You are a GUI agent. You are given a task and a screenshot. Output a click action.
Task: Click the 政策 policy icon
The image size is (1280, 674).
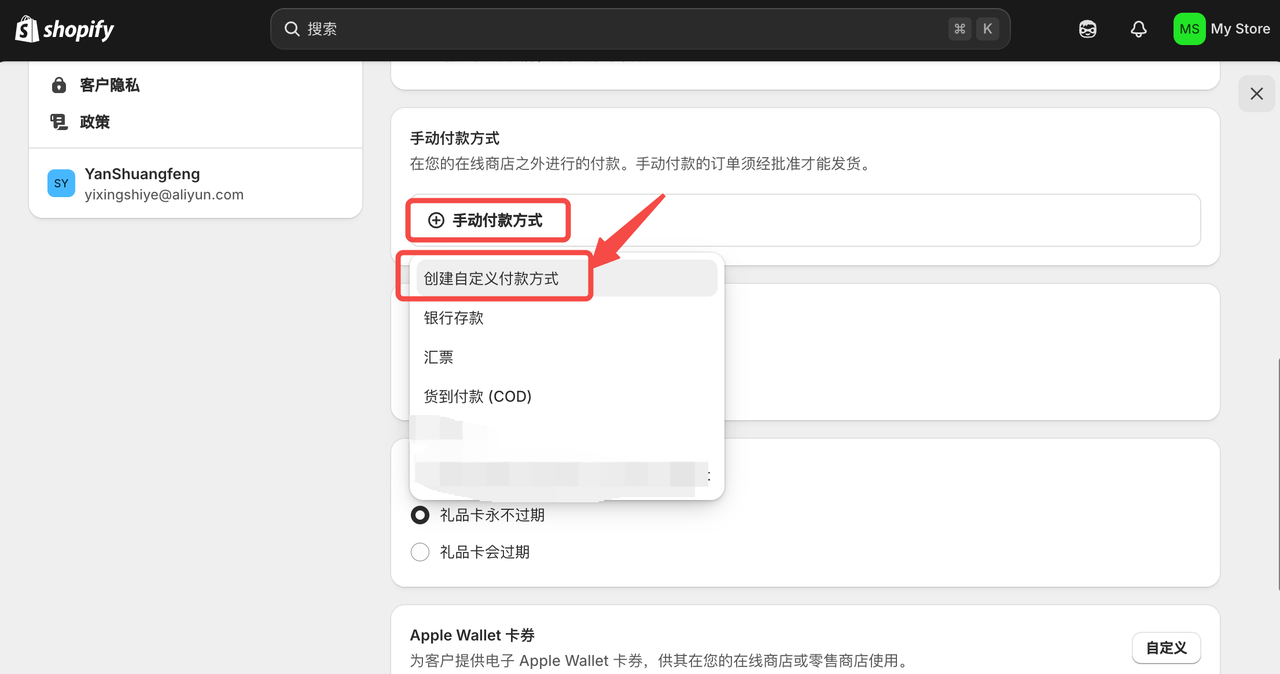59,122
